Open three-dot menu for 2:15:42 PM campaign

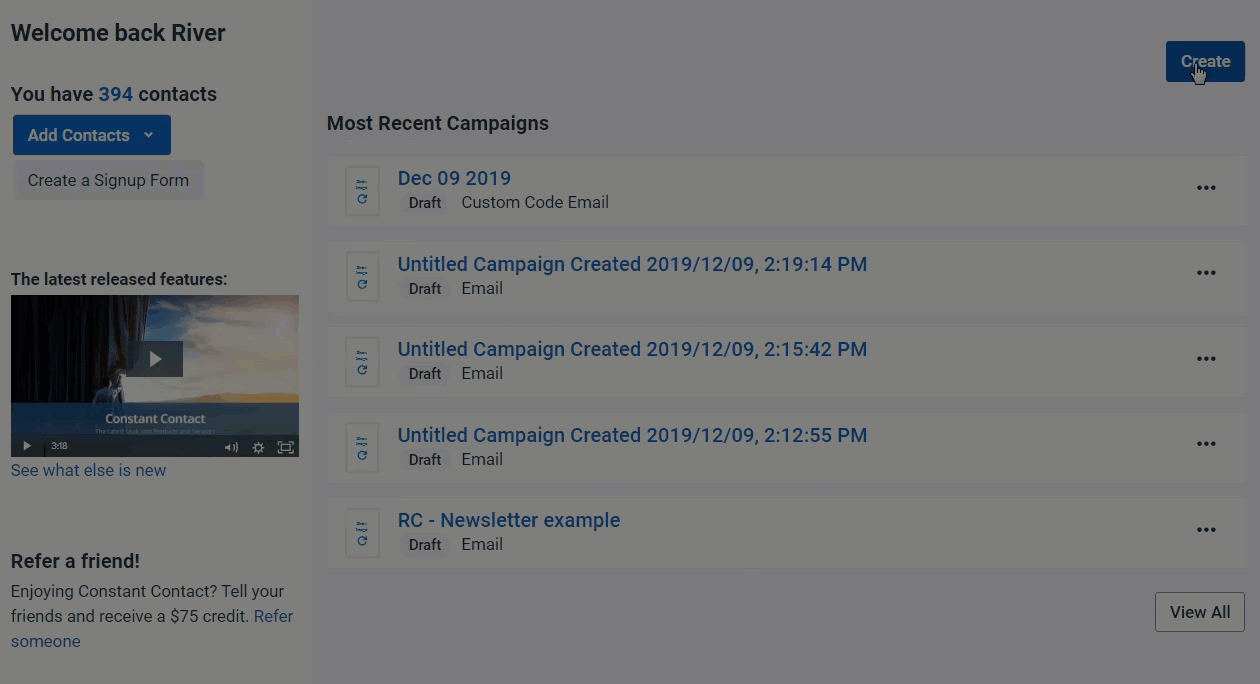tap(1206, 359)
